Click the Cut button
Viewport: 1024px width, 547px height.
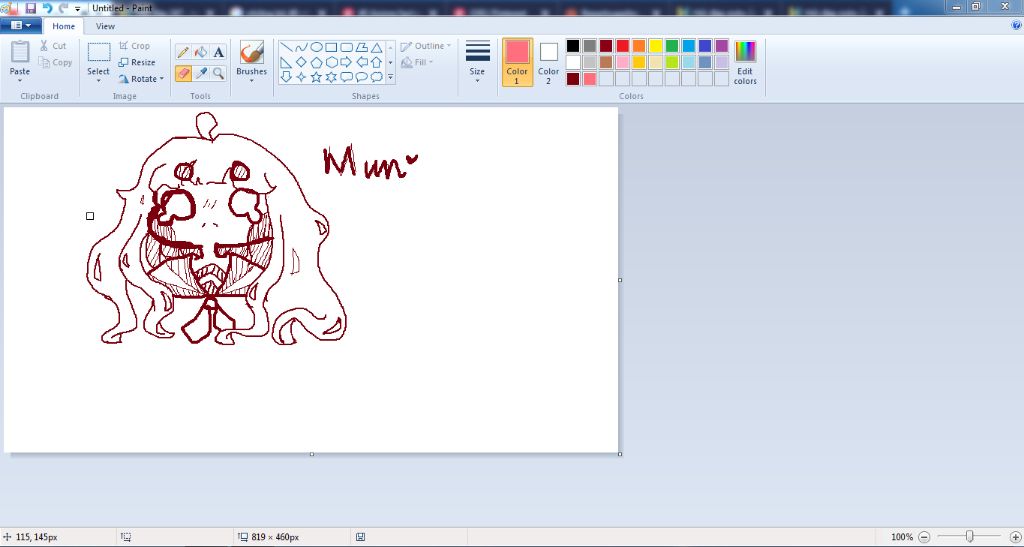click(x=53, y=46)
